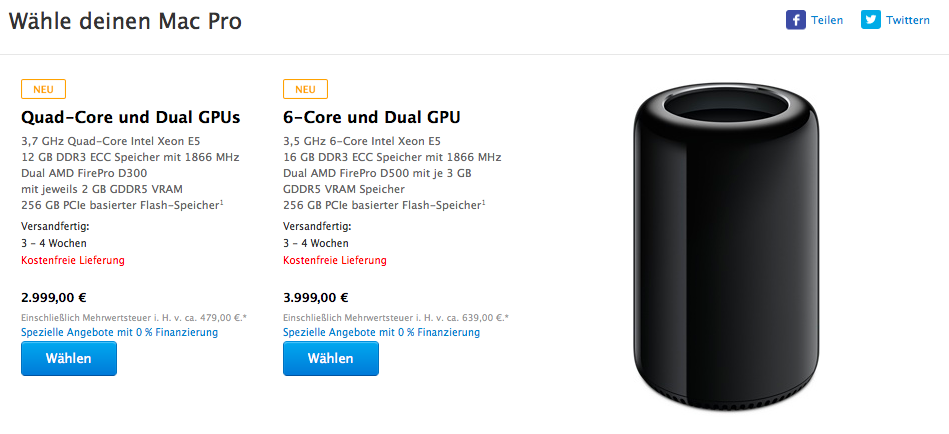Click the 2.999,00 € price
The image size is (949, 434).
(54, 297)
